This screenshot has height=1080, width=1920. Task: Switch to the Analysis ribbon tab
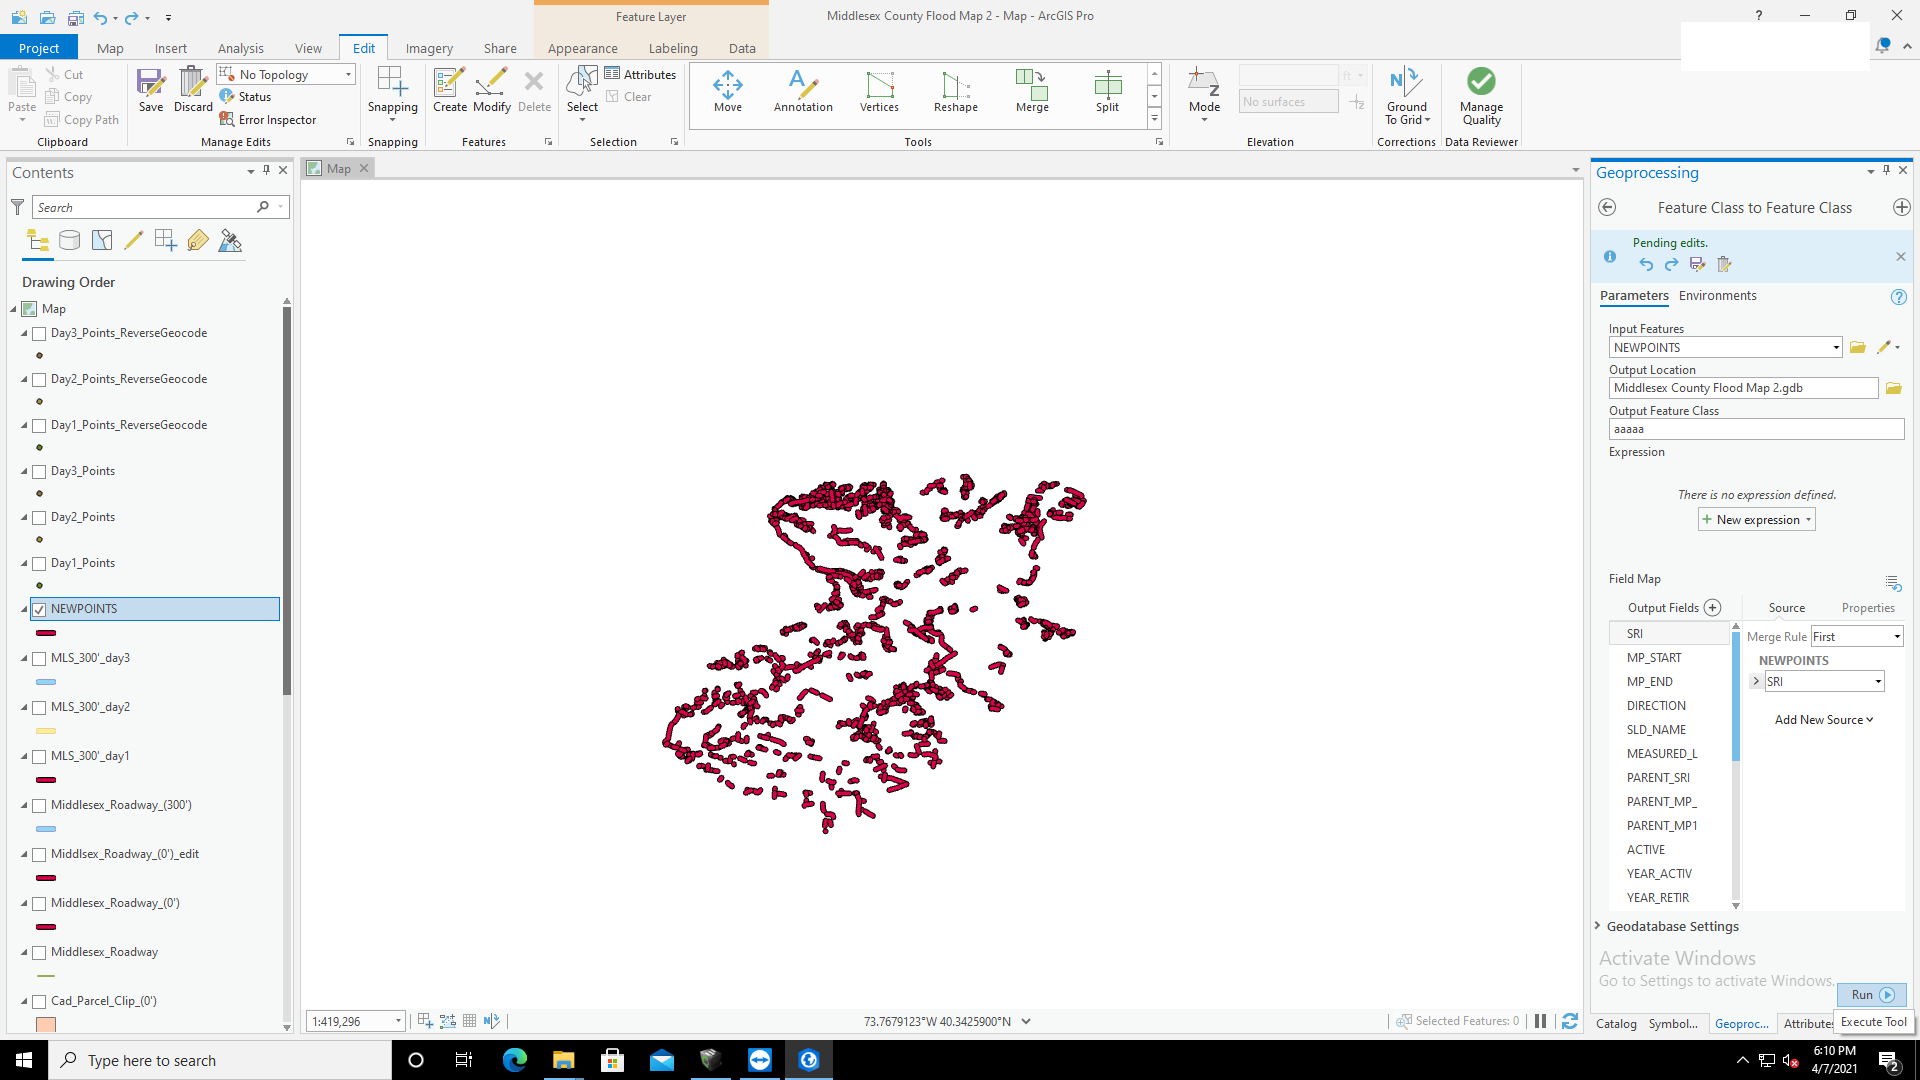tap(240, 48)
